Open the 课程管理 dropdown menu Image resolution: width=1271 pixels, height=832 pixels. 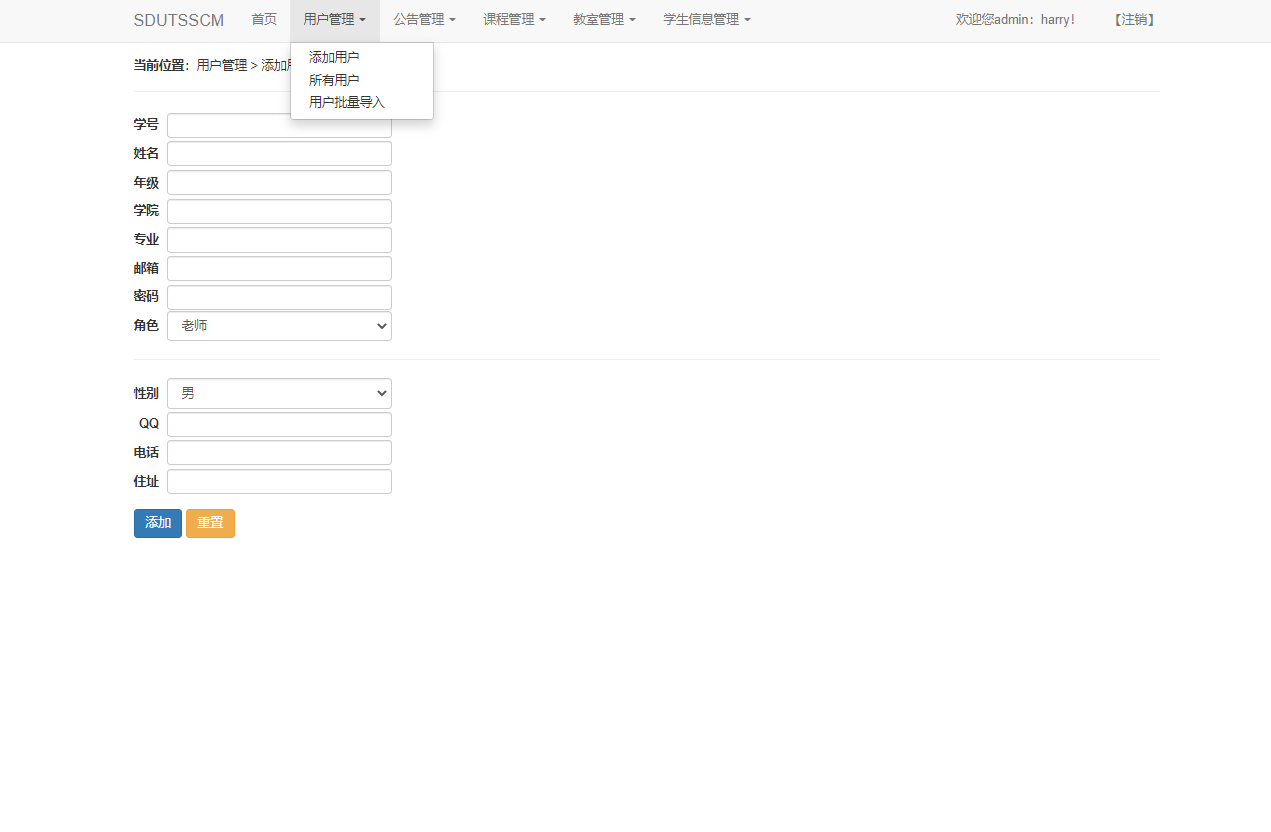(514, 20)
